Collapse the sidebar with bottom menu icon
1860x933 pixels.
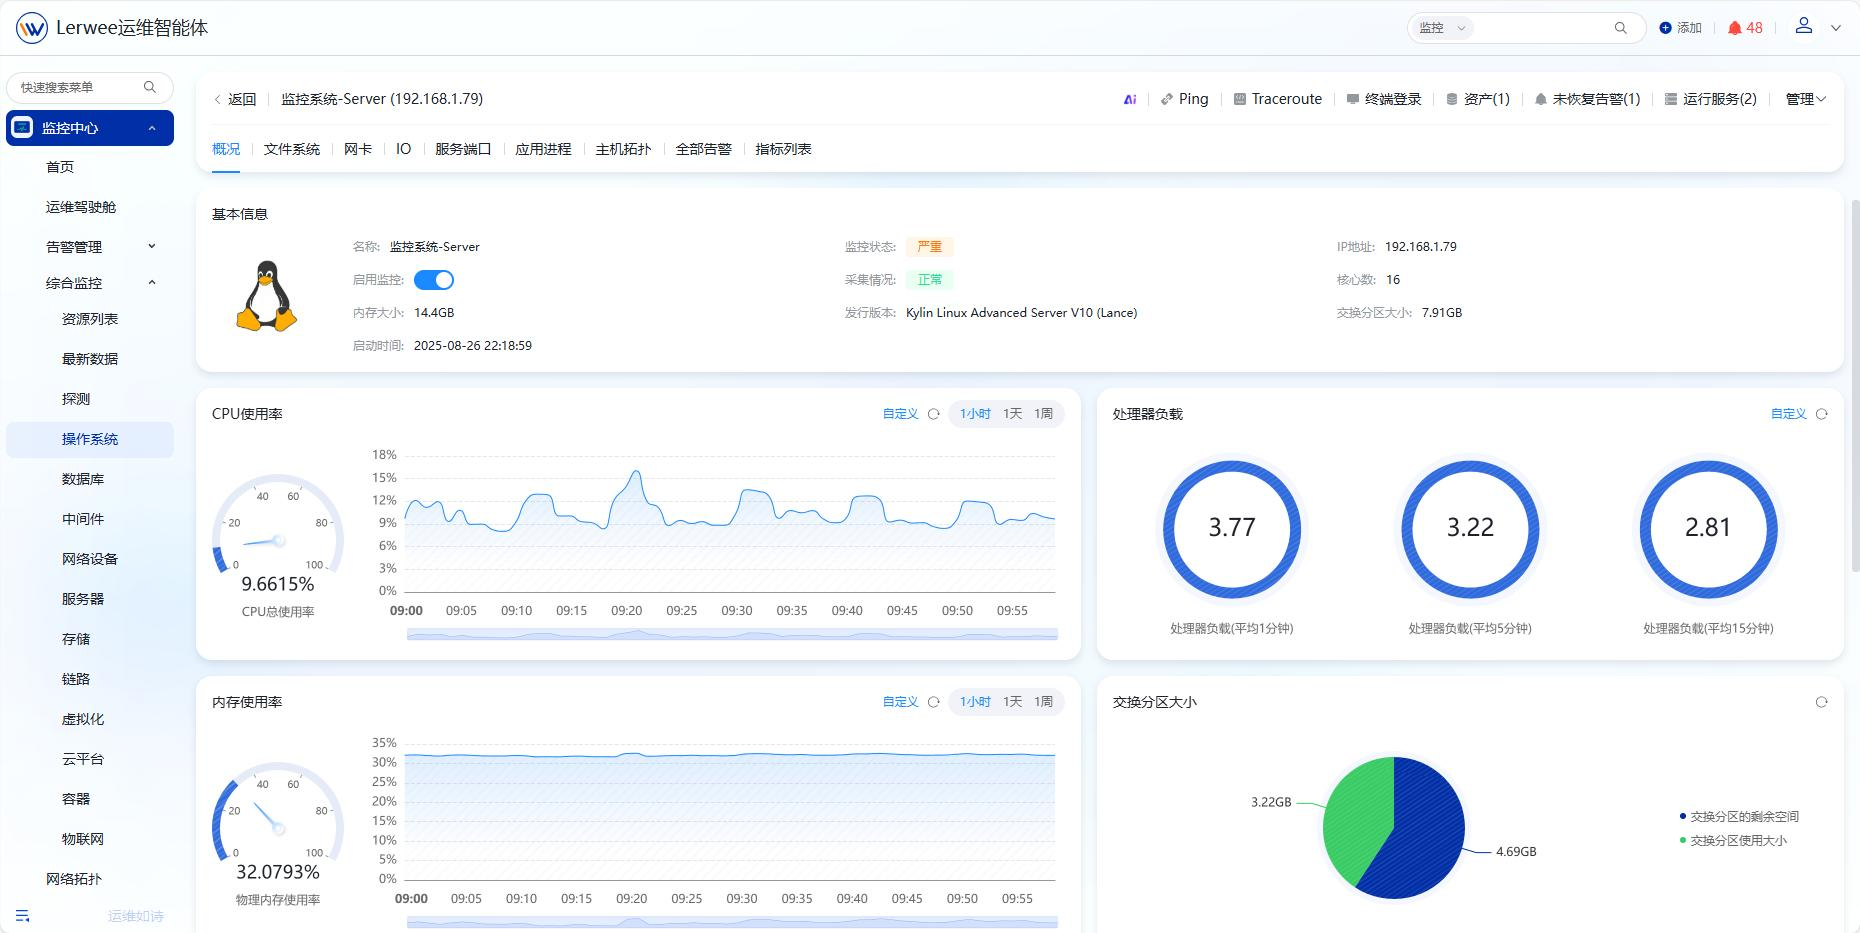click(23, 916)
